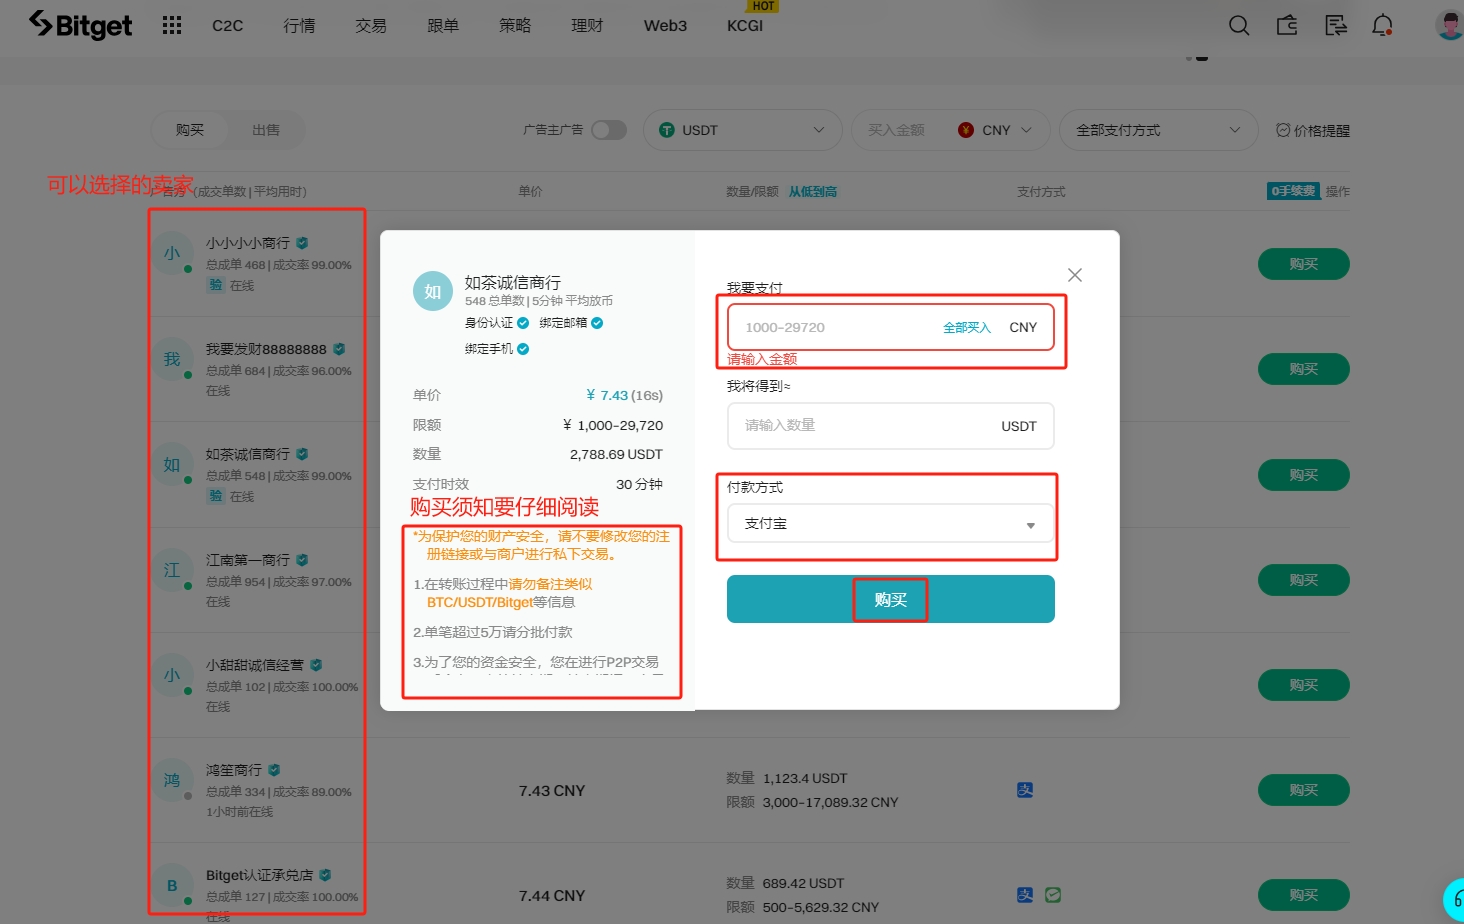Open the 行情 markets menu
This screenshot has height=924, width=1464.
pyautogui.click(x=299, y=26)
